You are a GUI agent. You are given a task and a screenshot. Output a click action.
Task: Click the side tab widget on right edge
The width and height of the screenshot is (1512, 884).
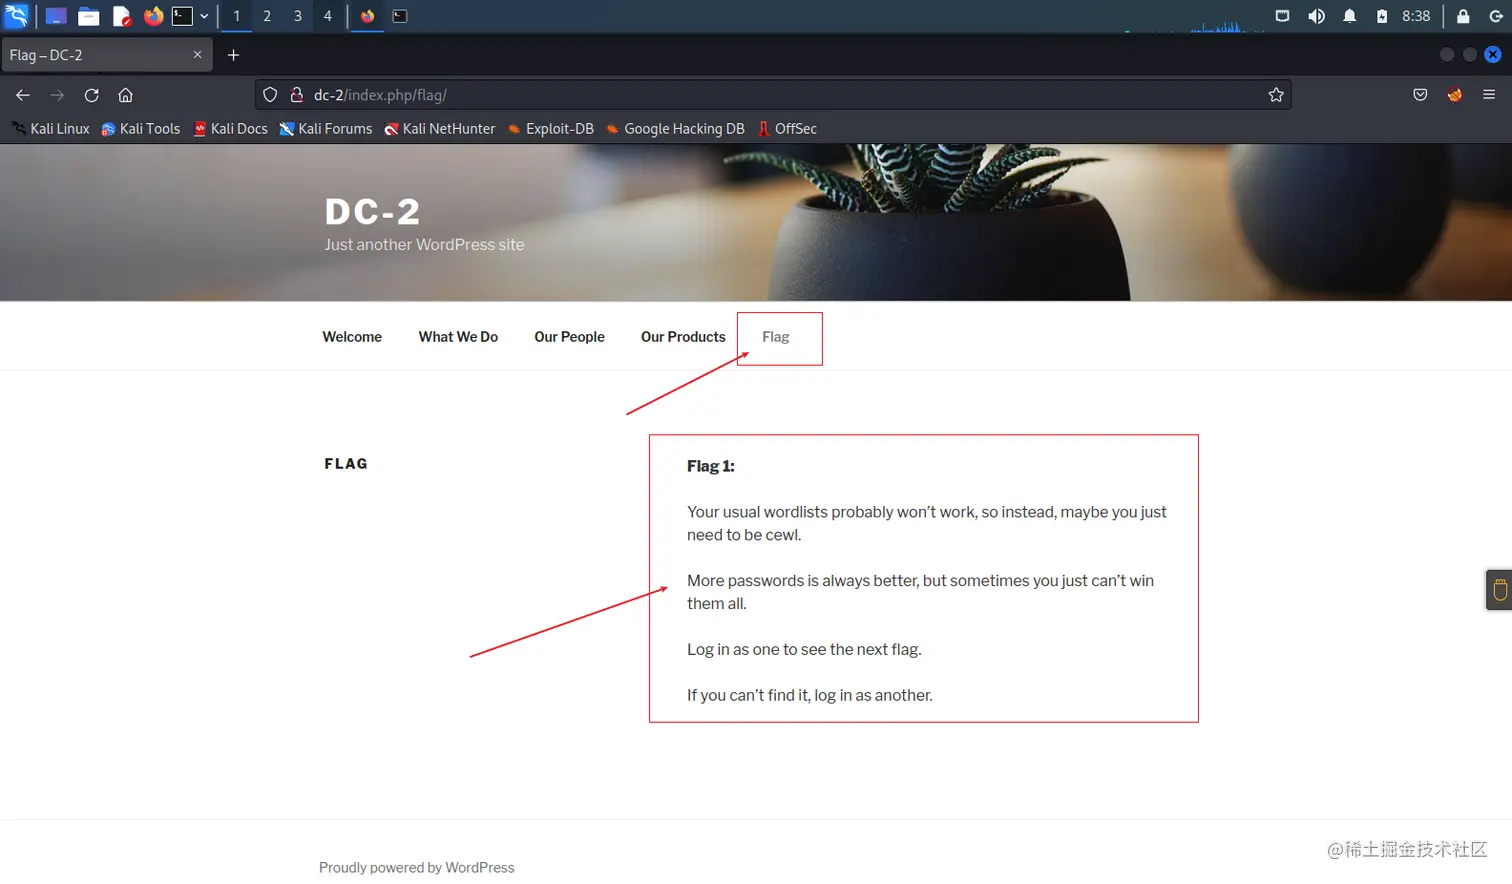1499,589
